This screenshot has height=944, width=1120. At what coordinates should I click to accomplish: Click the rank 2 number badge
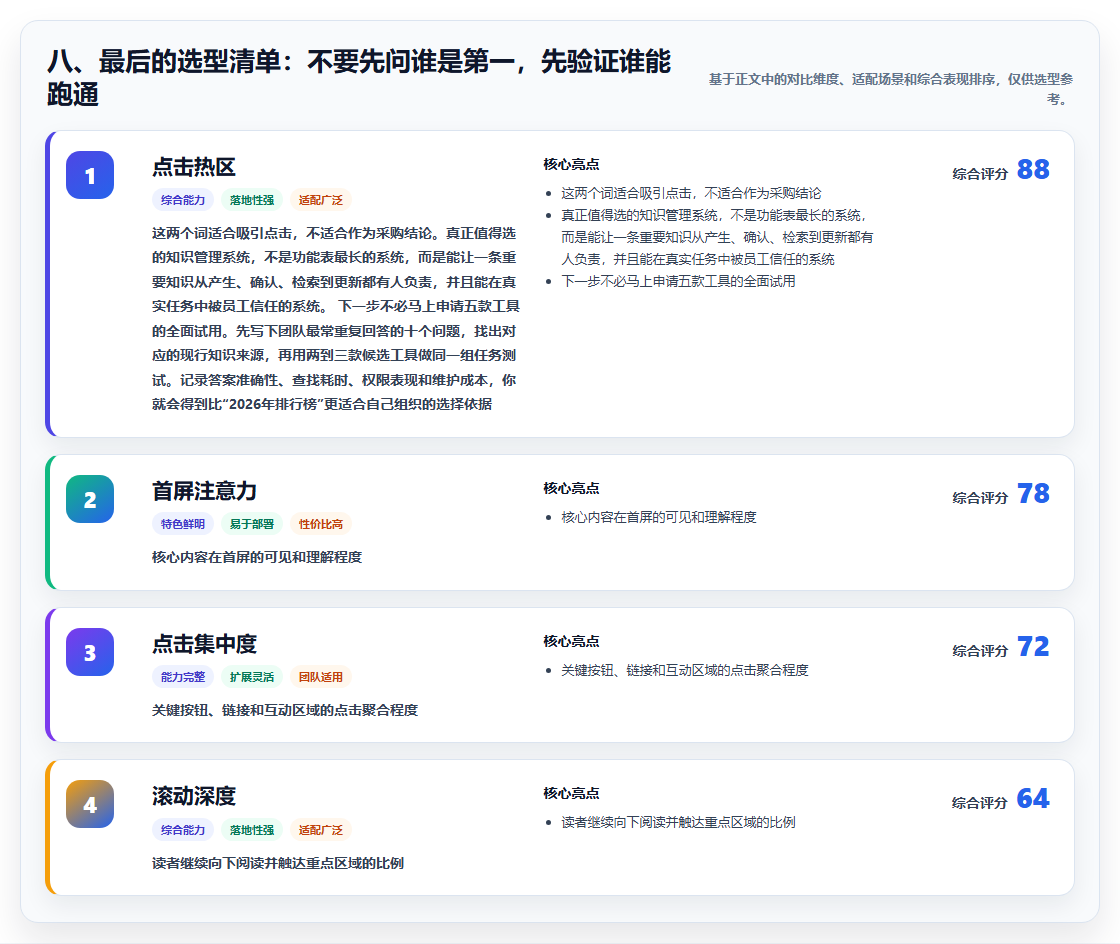pos(90,499)
